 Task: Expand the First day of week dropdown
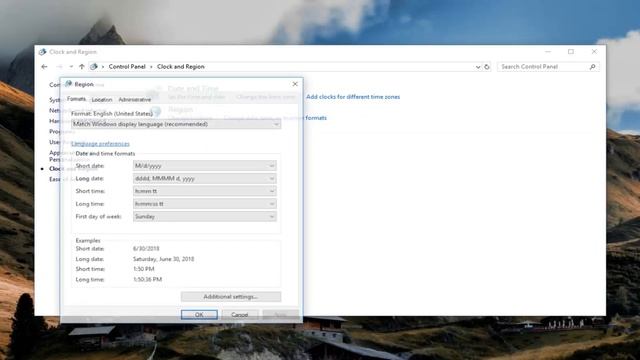point(204,216)
